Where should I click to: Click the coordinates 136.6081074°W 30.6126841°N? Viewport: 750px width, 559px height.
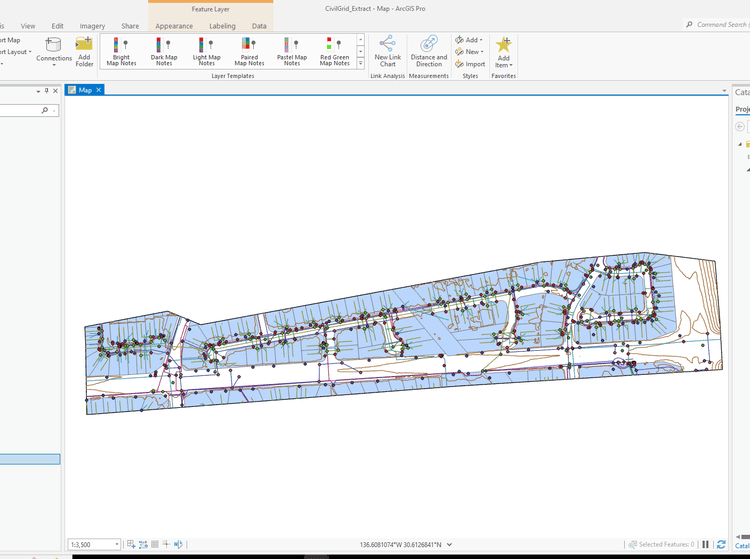(400, 544)
